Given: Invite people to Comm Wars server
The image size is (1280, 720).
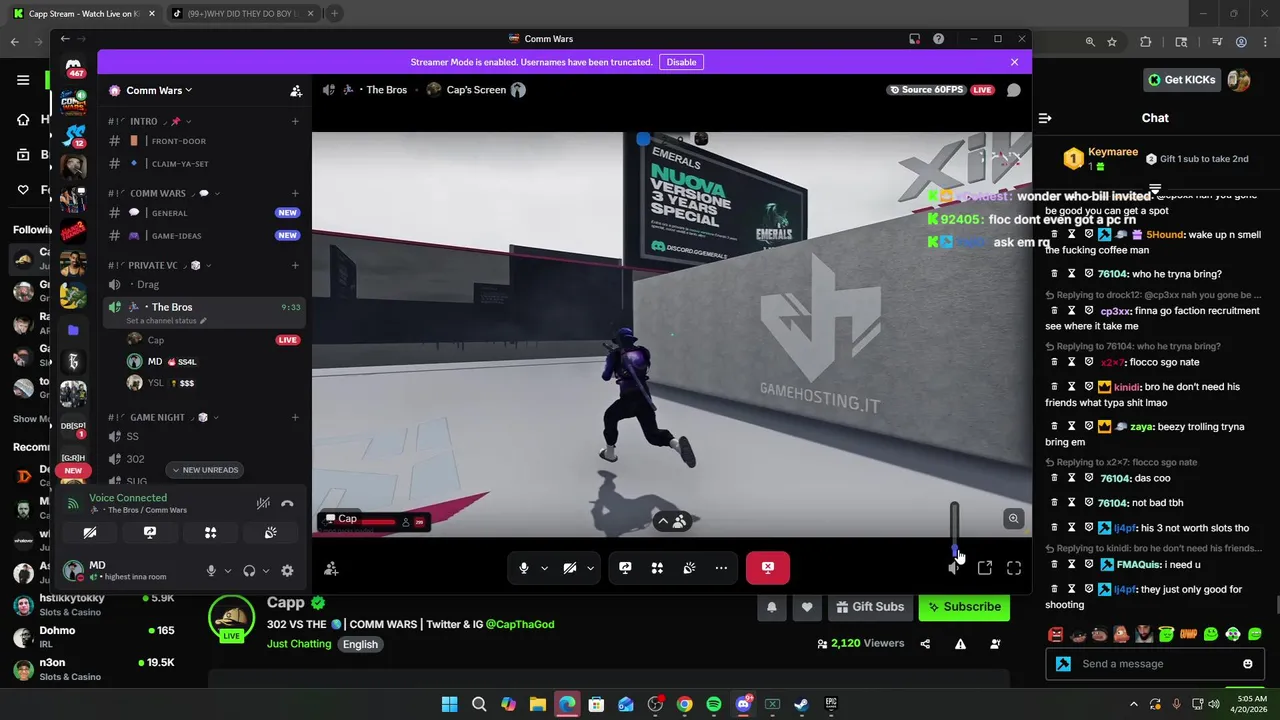Looking at the screenshot, I should tap(296, 90).
